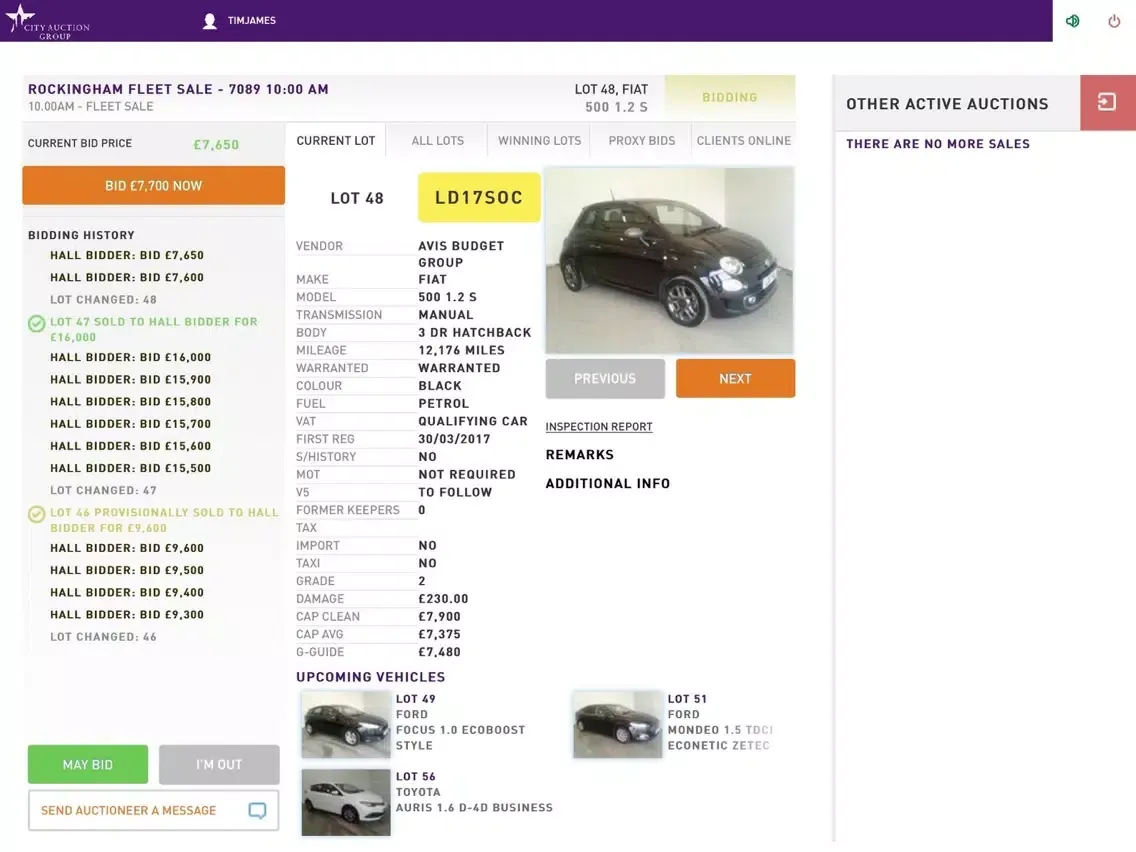Show the Previous vehicle photo
1136x852 pixels.
605,378
